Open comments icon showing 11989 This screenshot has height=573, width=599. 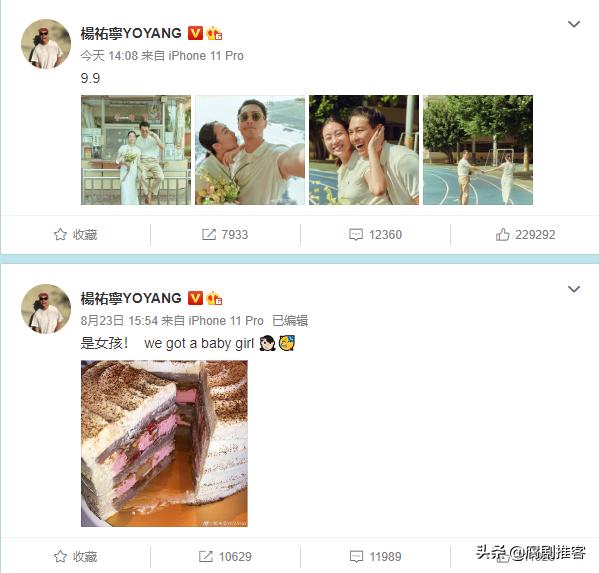[356, 556]
